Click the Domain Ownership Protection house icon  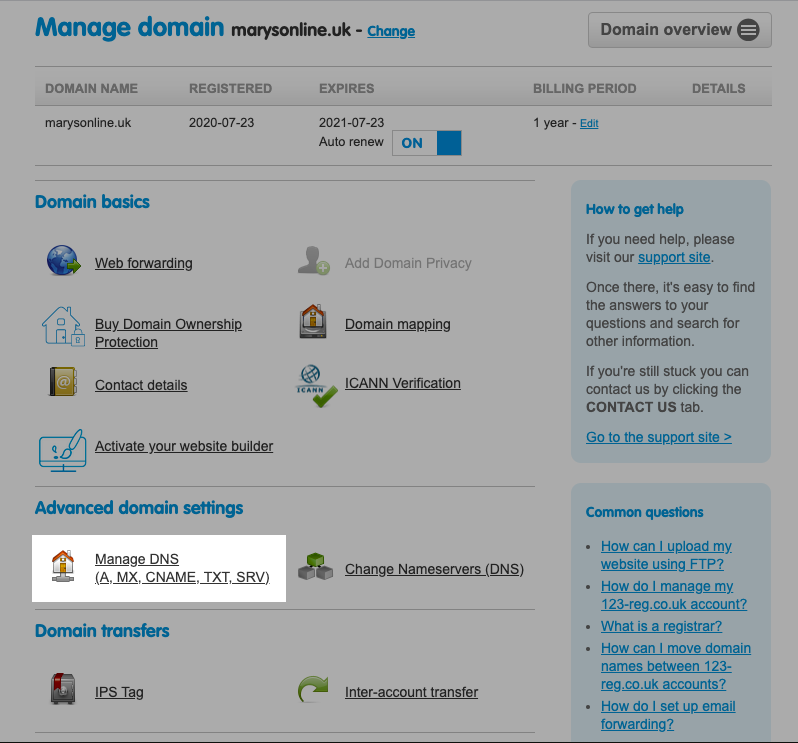(x=63, y=326)
